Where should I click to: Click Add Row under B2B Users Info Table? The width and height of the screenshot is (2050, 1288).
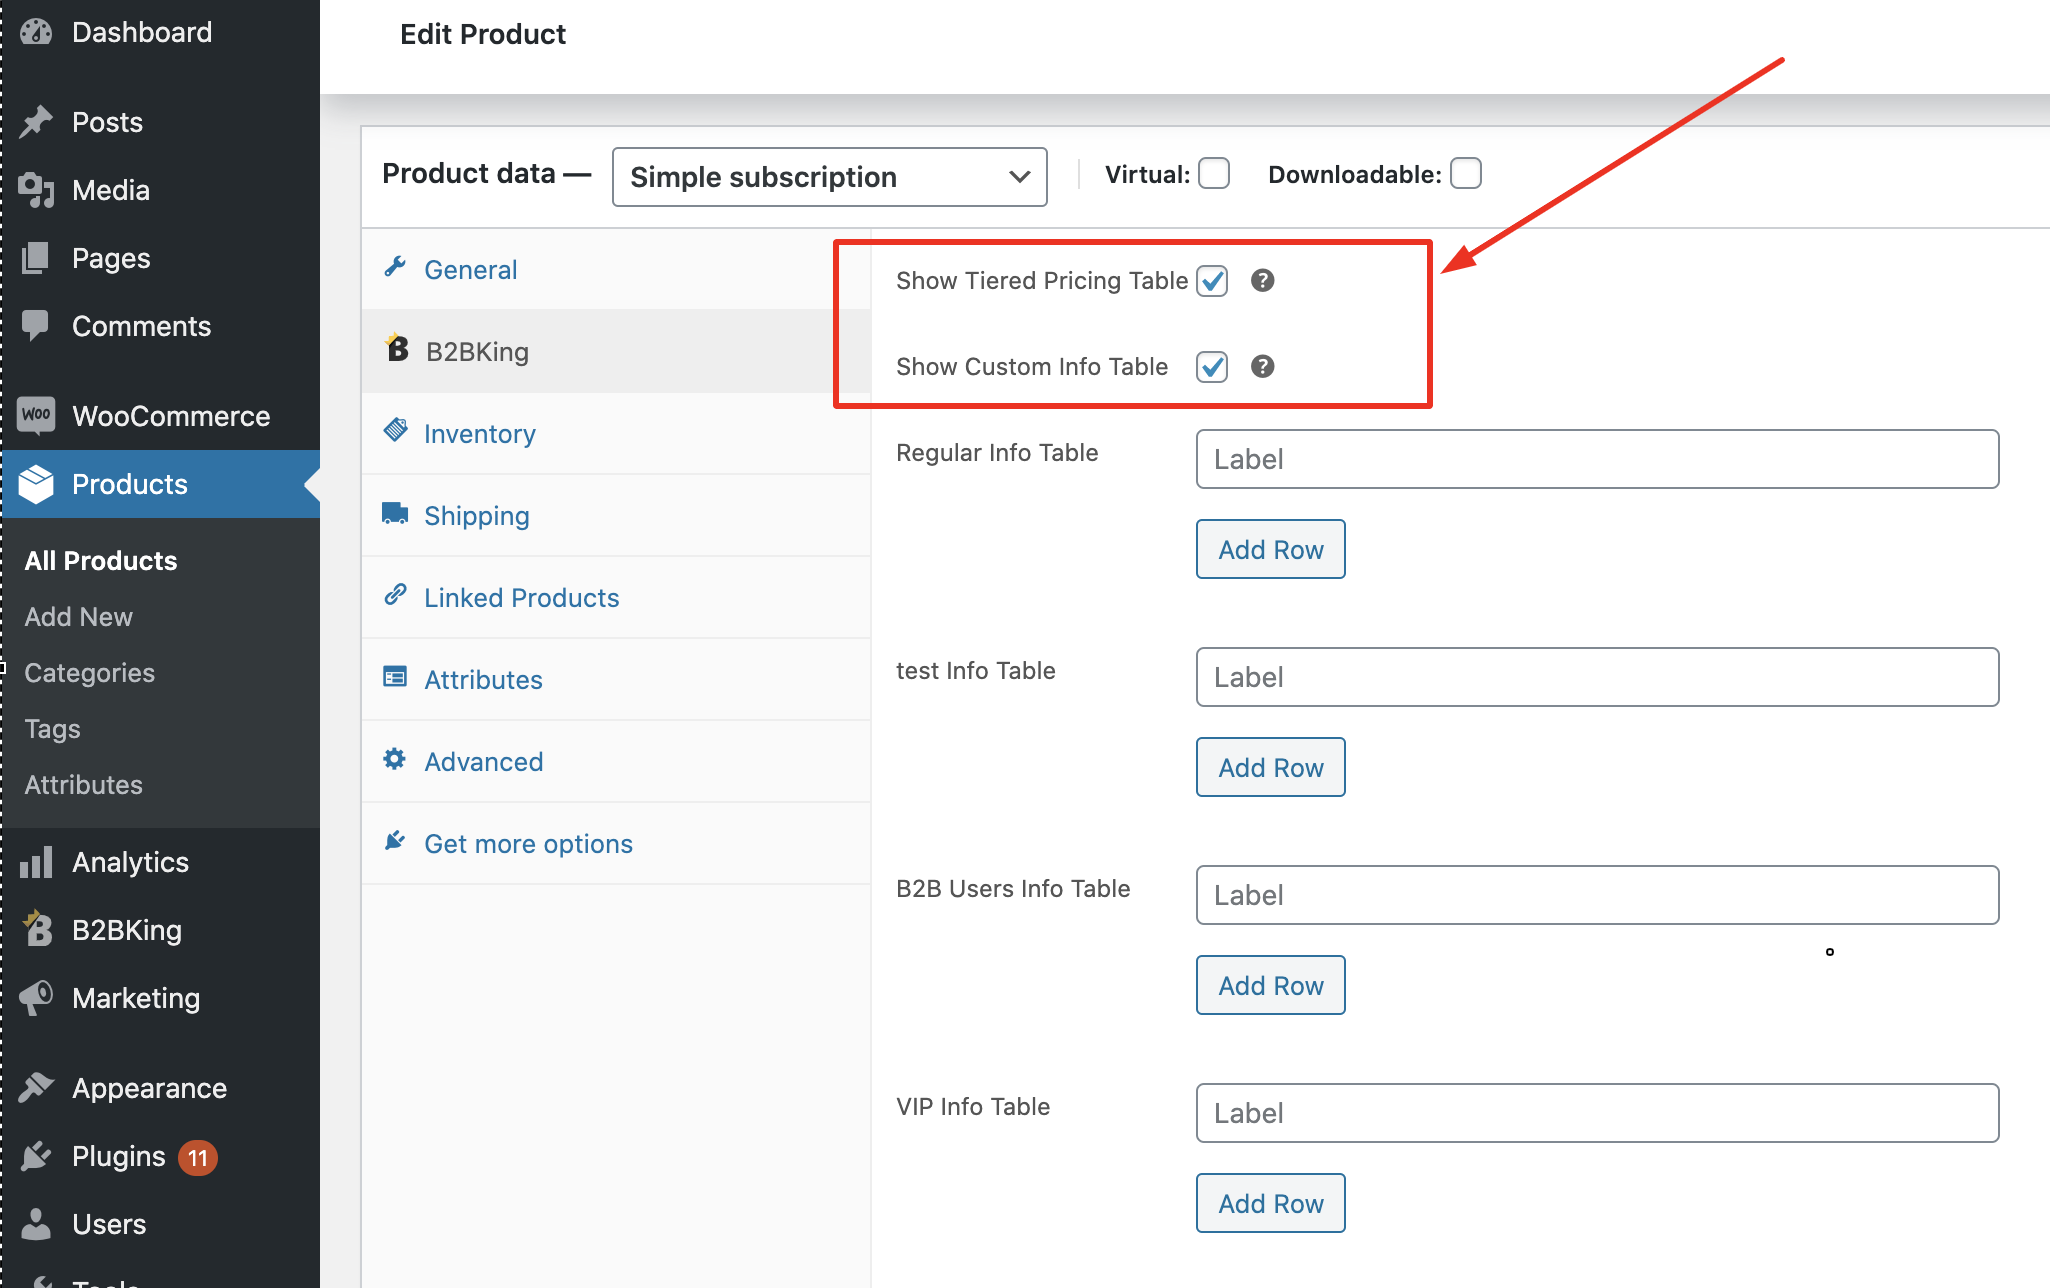tap(1271, 985)
